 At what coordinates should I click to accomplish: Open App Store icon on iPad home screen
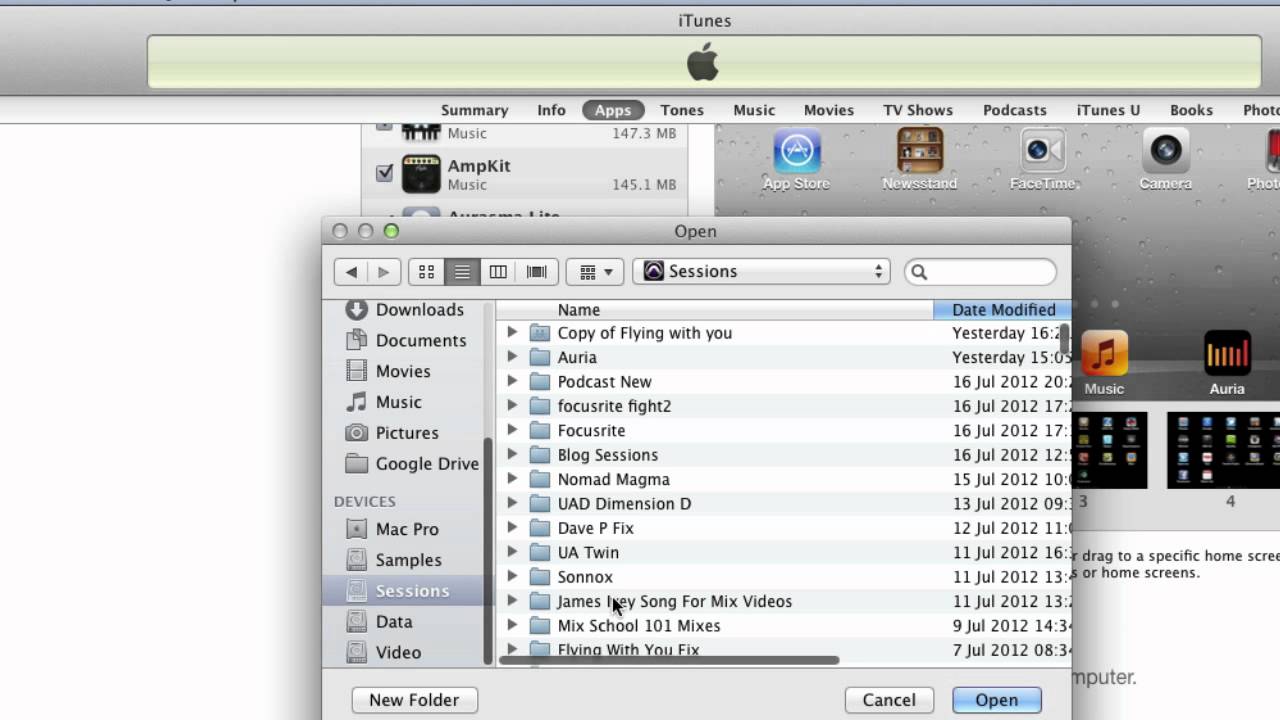[797, 151]
